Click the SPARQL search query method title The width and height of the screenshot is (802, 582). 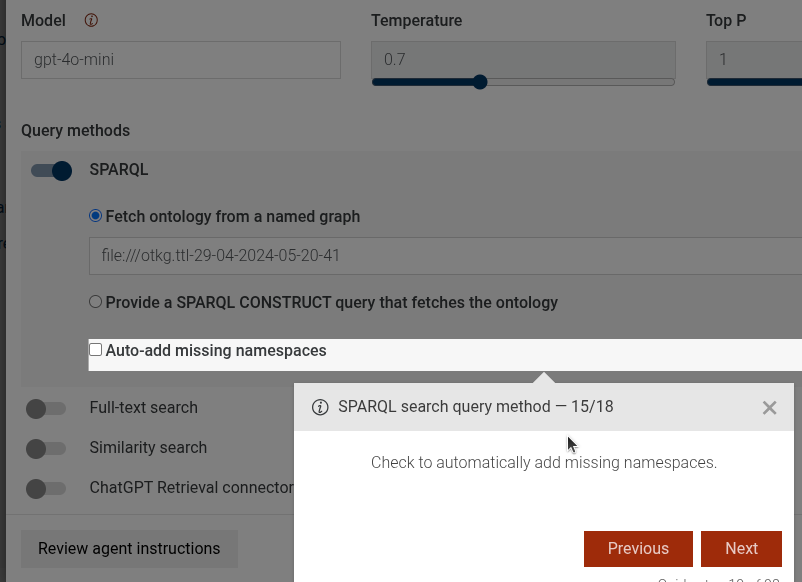475,407
